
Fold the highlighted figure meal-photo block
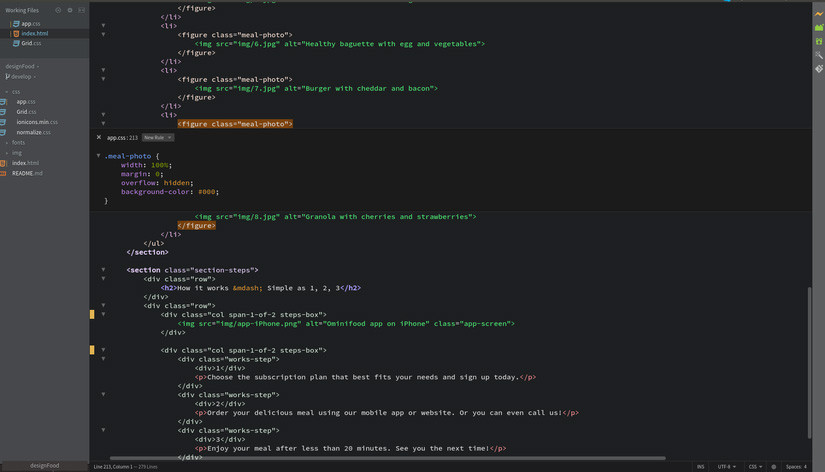click(103, 124)
